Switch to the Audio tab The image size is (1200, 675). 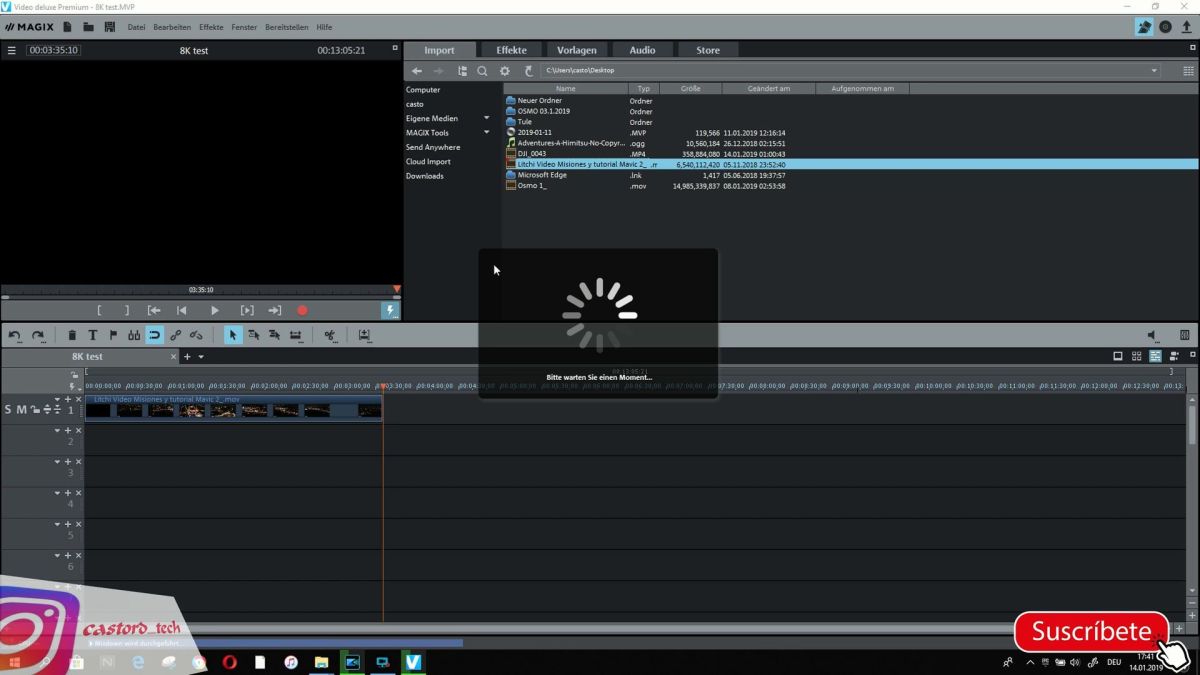click(x=642, y=50)
